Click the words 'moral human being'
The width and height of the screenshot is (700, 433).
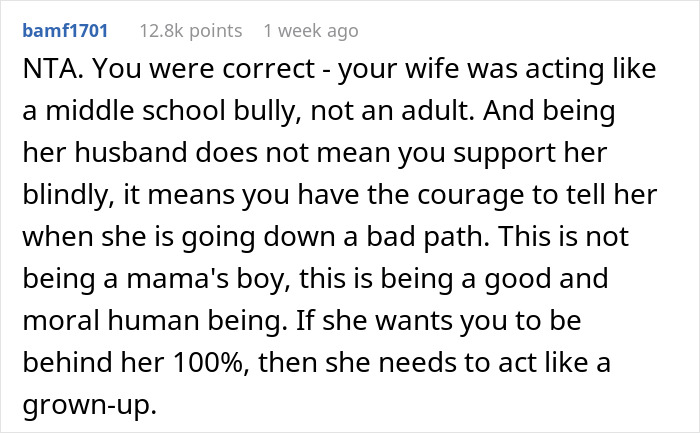coord(154,321)
